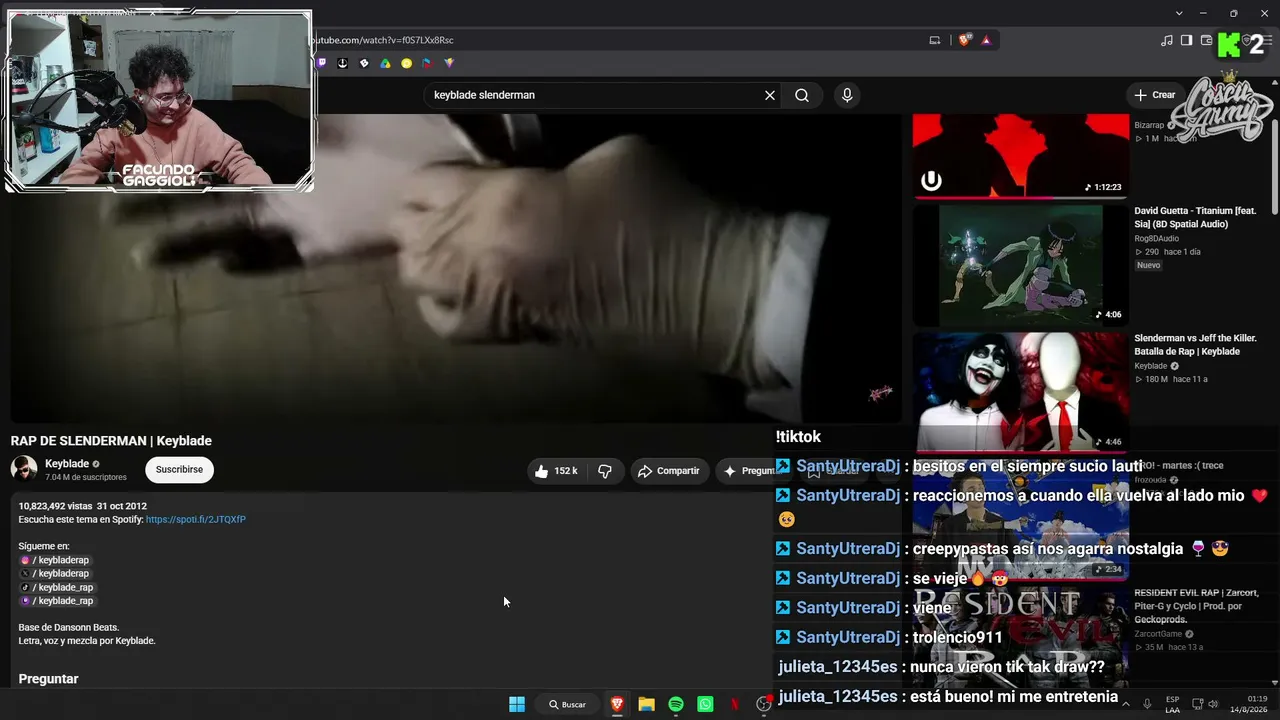Click the tray network and volume icons
Viewport: 1280px width, 720px height.
coord(1207,704)
